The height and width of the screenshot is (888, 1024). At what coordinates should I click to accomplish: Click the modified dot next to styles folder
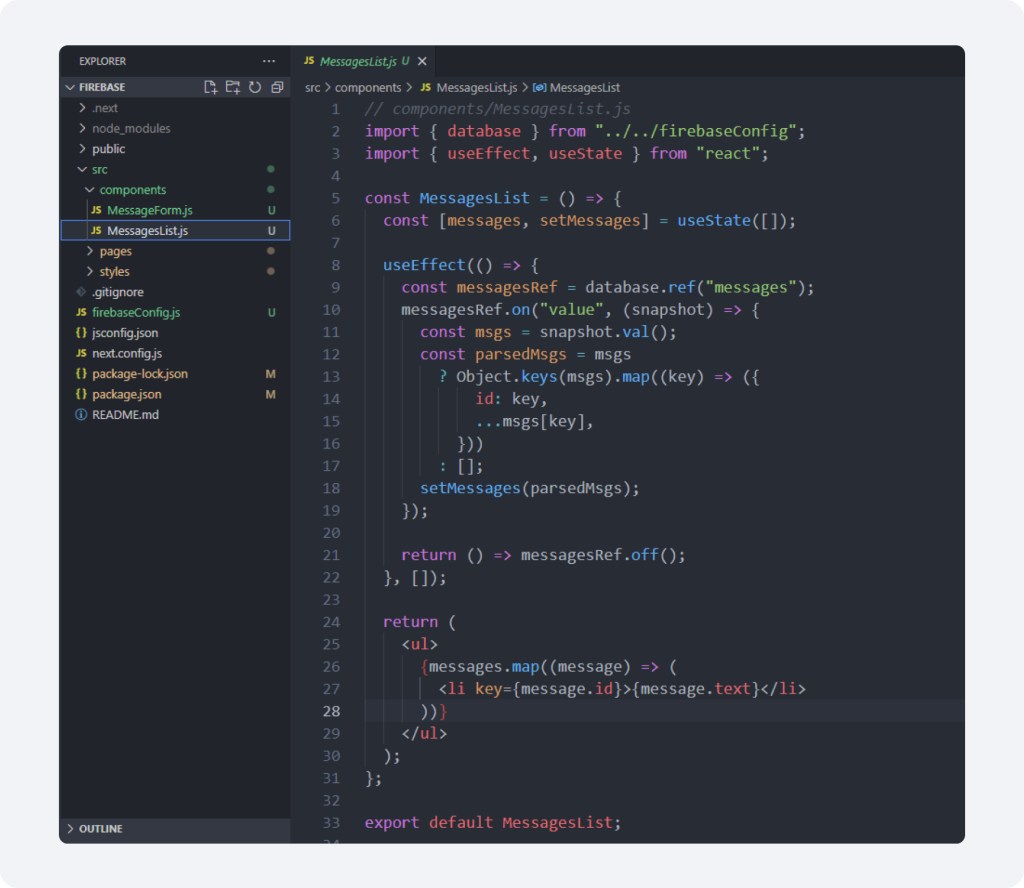(270, 271)
